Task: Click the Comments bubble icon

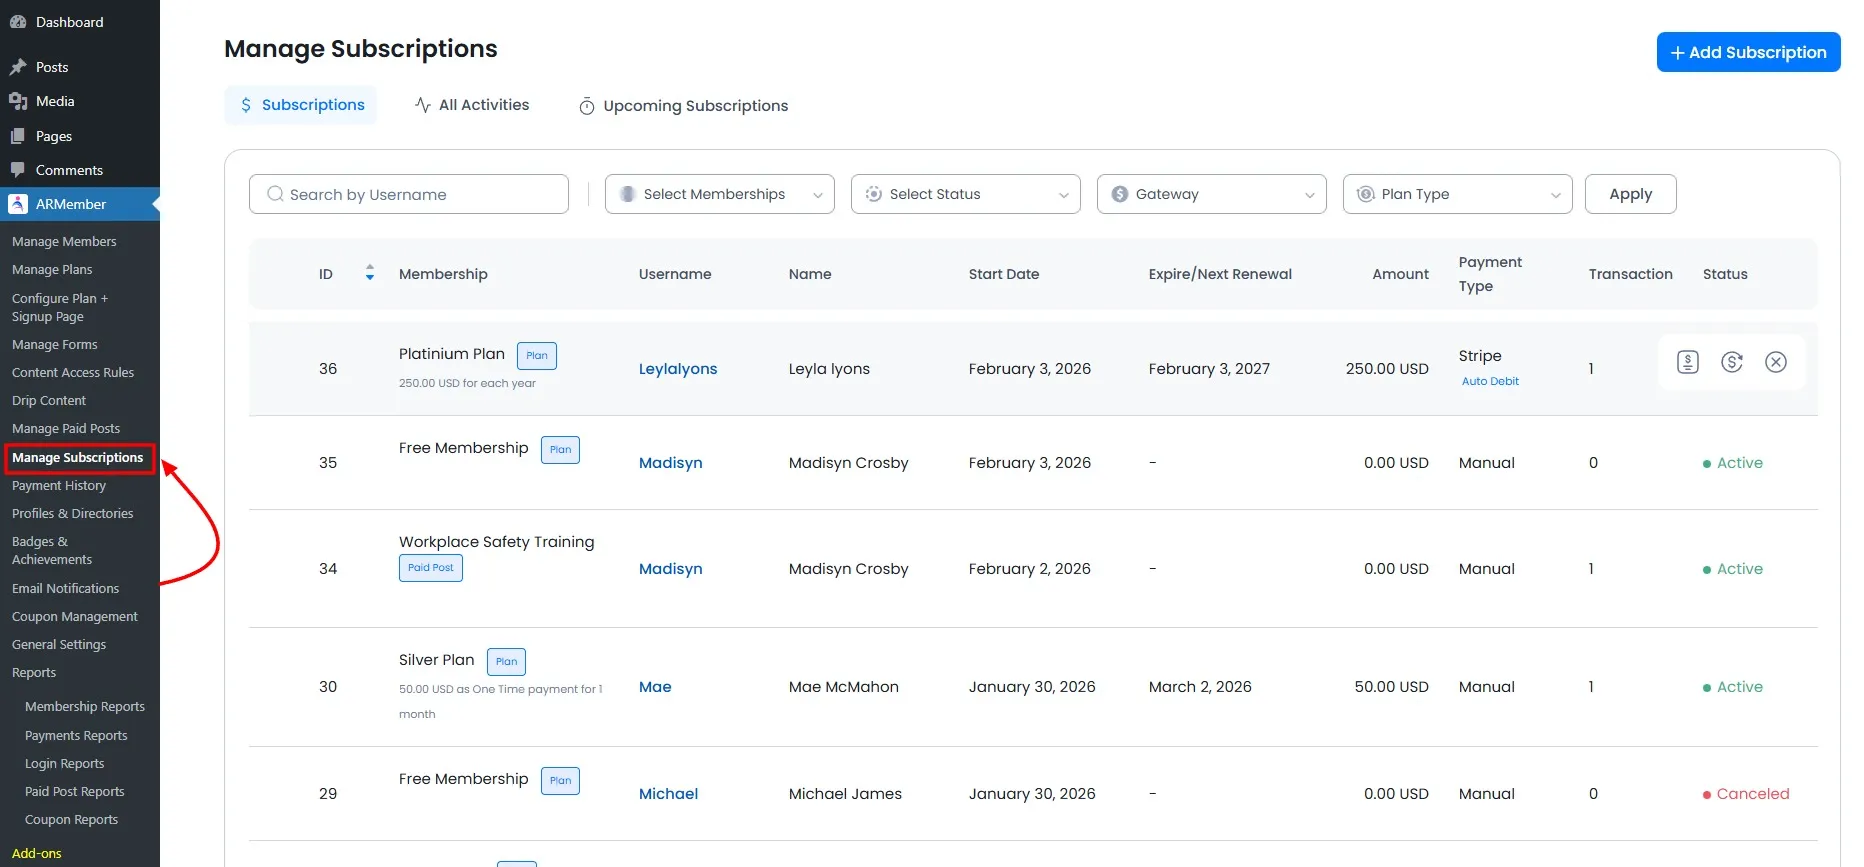Action: (18, 170)
